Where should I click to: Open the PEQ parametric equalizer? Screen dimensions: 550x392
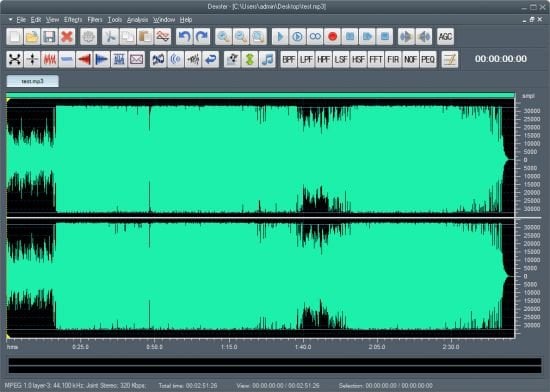[x=428, y=59]
